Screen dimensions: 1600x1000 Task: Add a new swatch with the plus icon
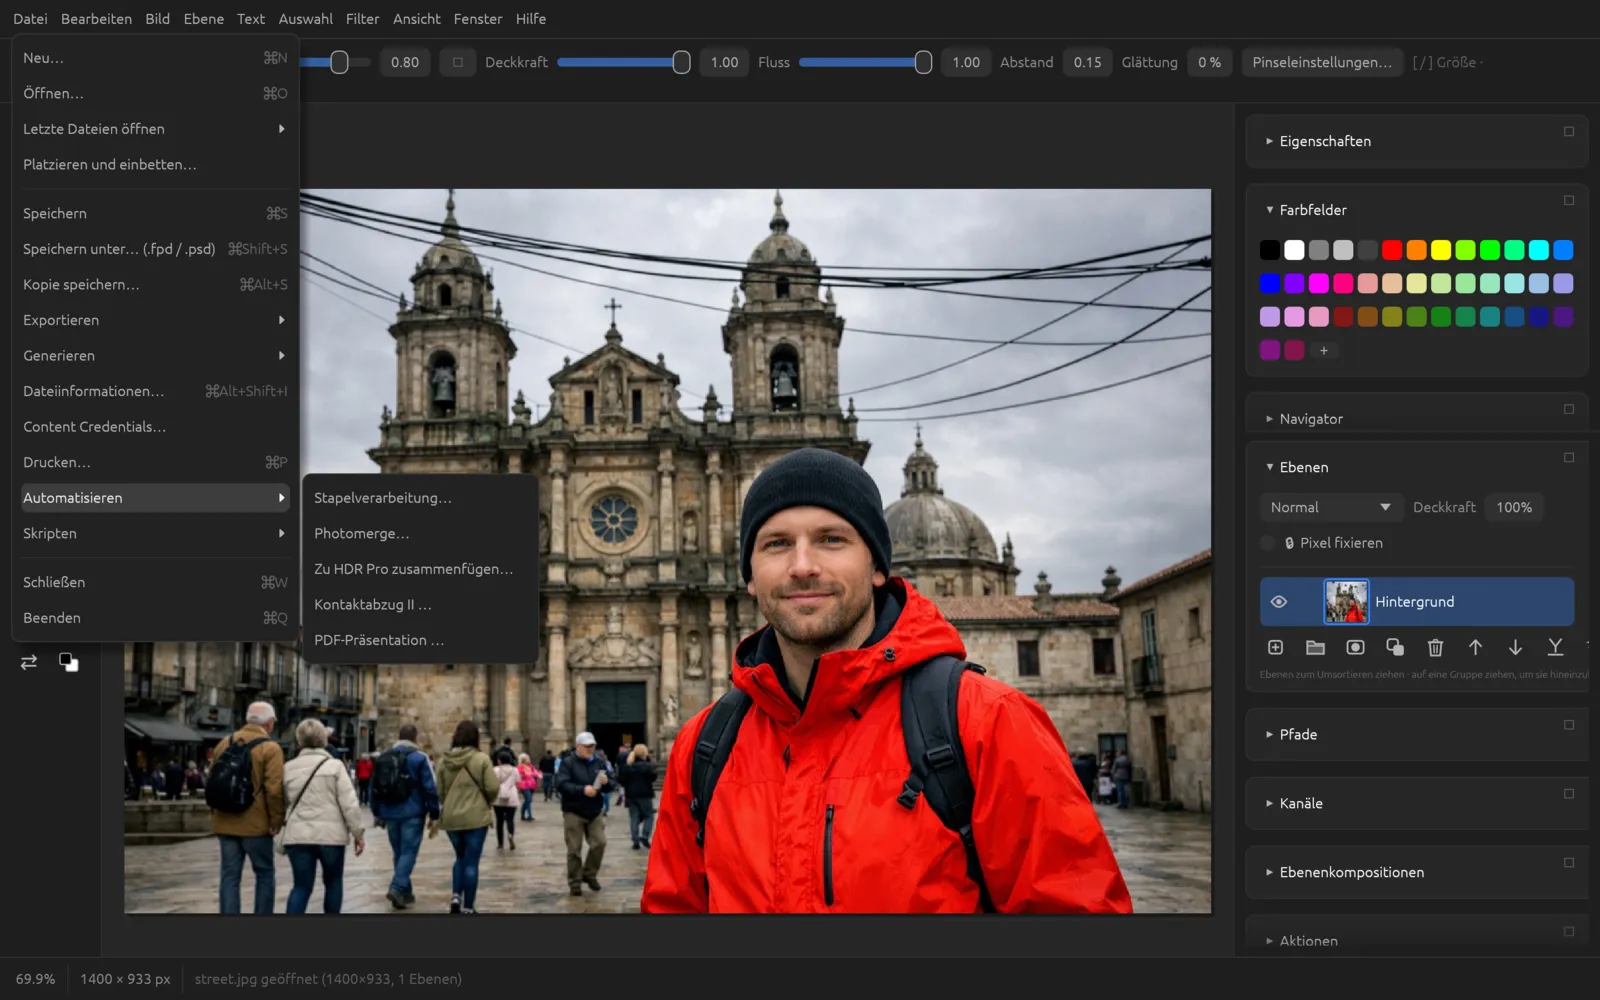coord(1323,350)
